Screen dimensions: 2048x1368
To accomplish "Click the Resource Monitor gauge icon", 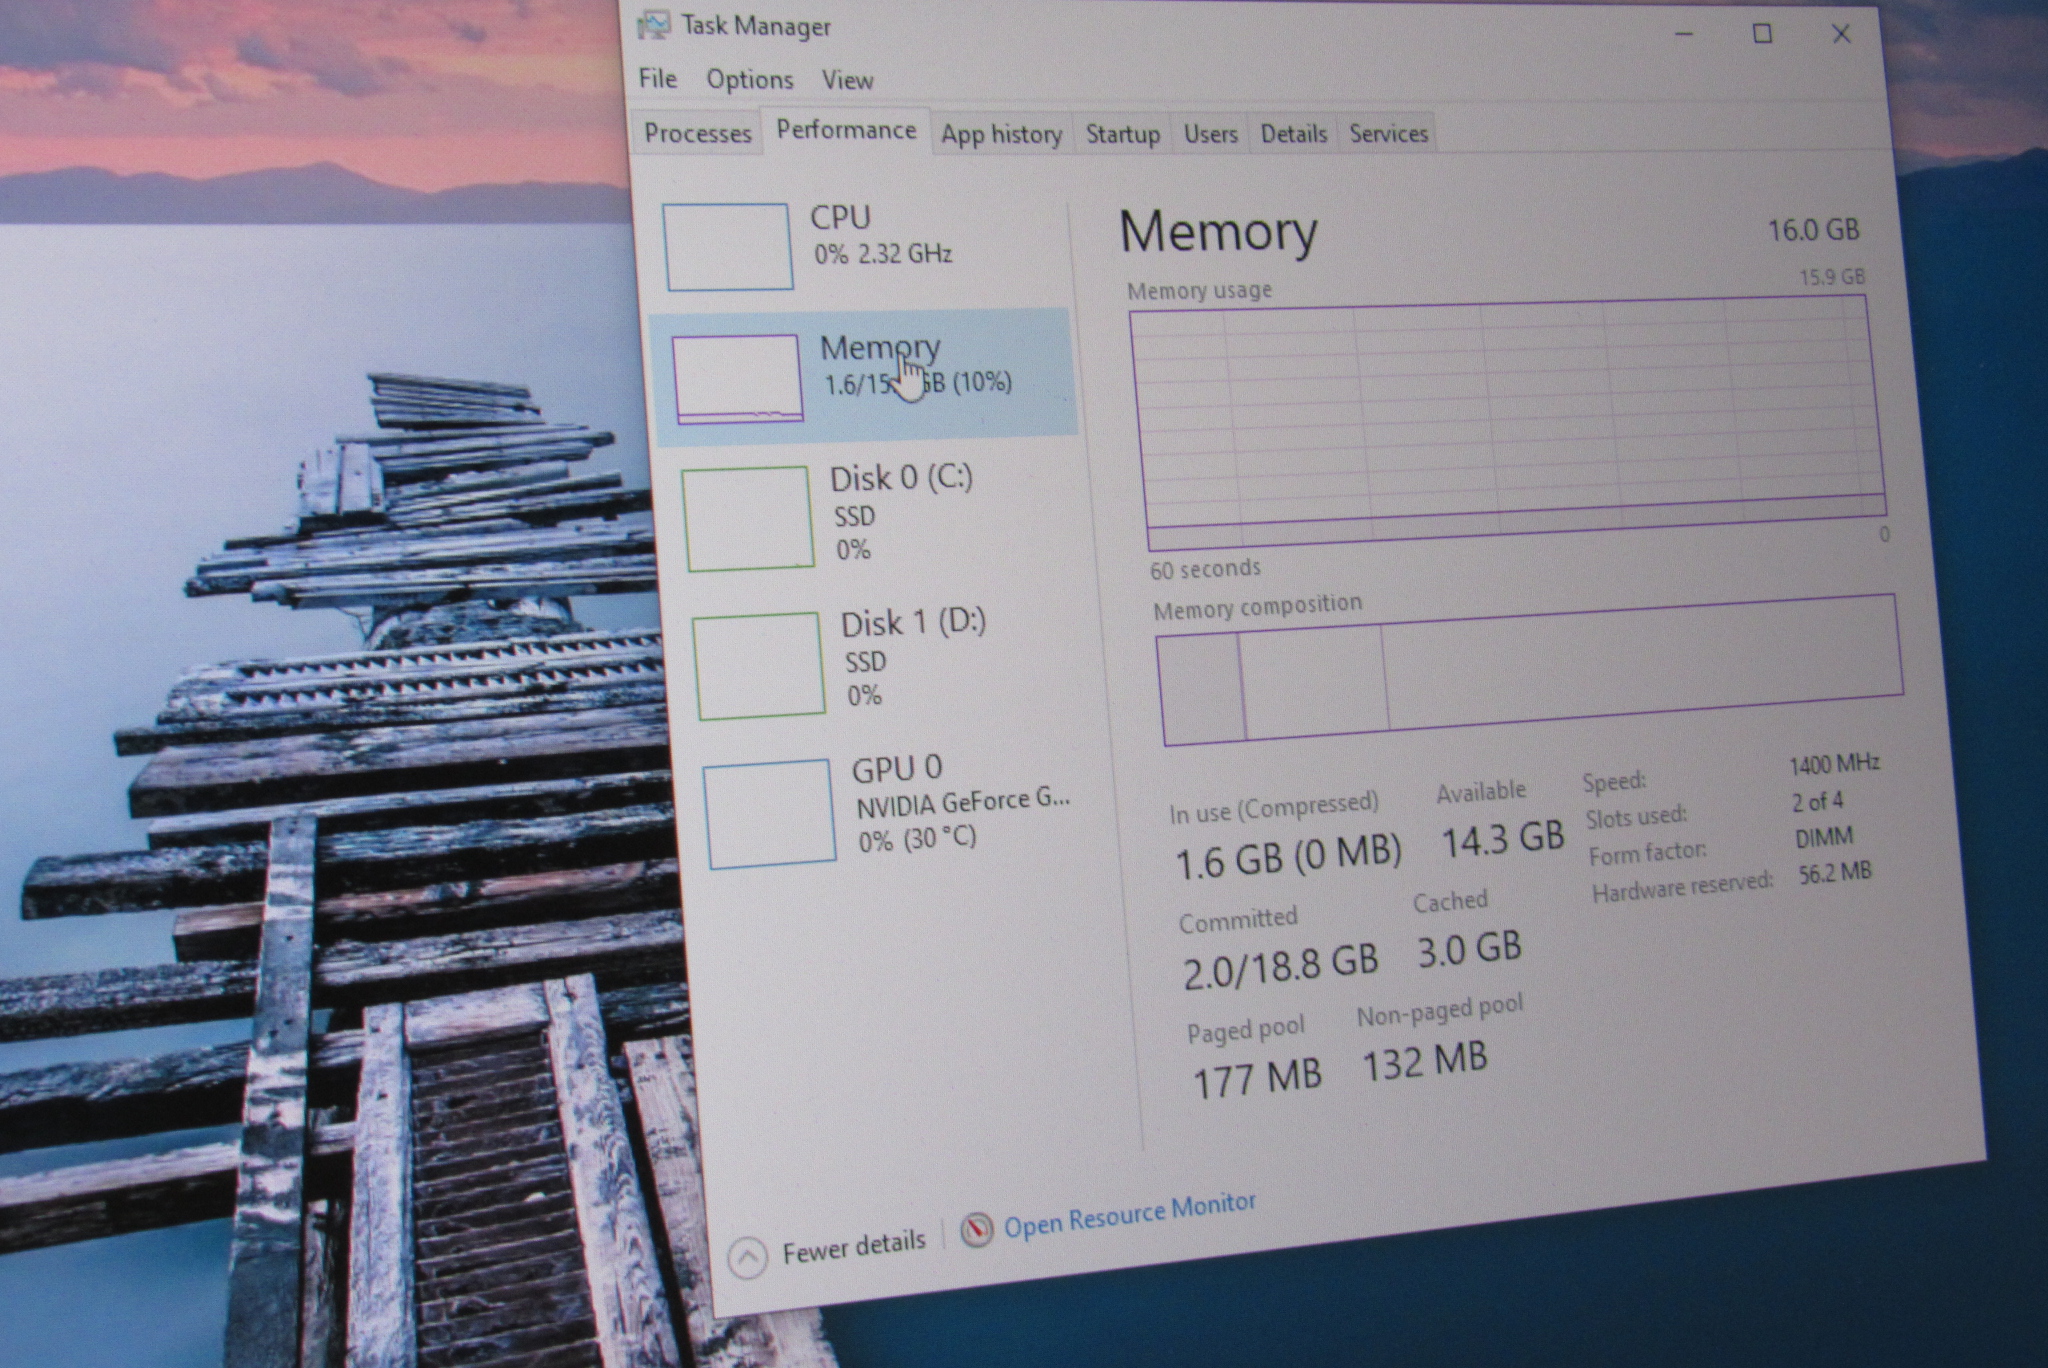I will pyautogui.click(x=977, y=1229).
